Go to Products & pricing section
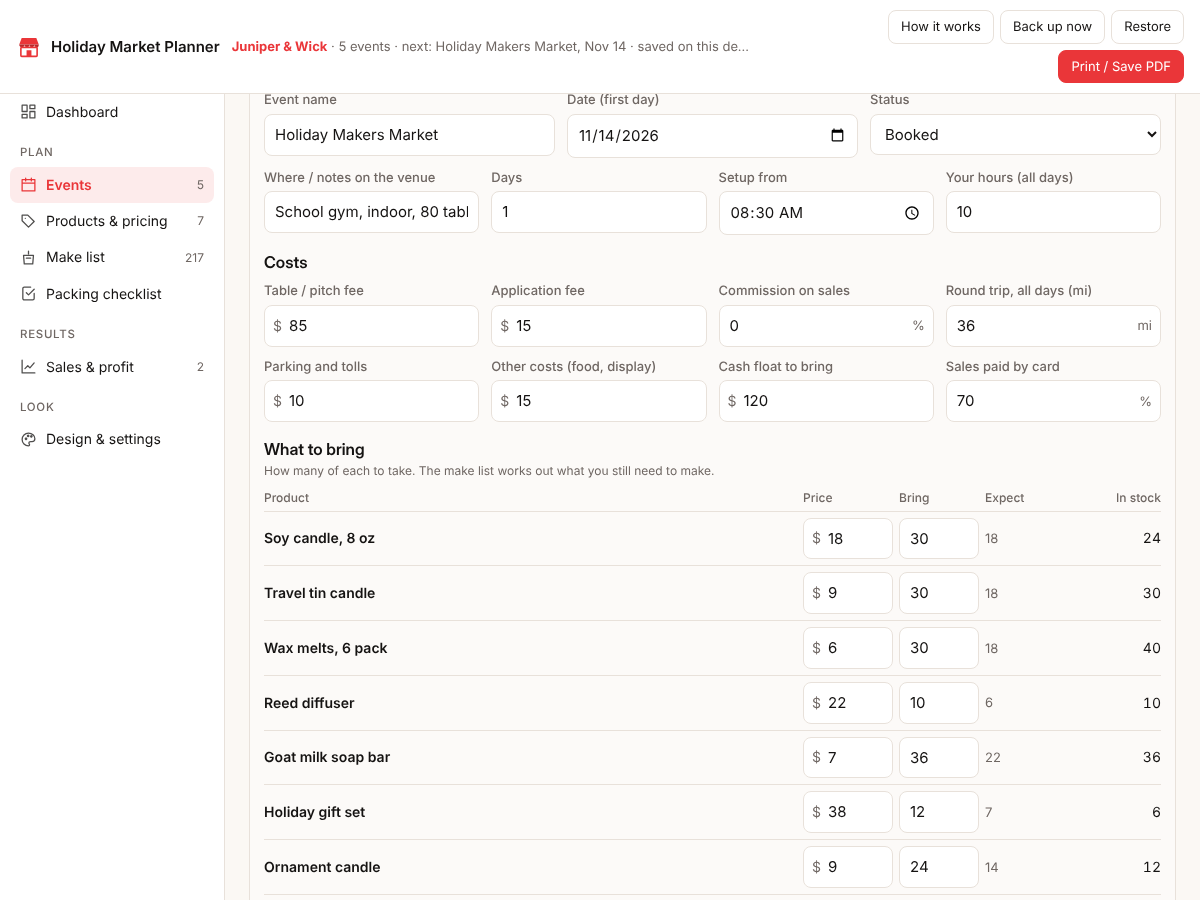Screen dimensions: 1200x900 pyautogui.click(x=112, y=221)
